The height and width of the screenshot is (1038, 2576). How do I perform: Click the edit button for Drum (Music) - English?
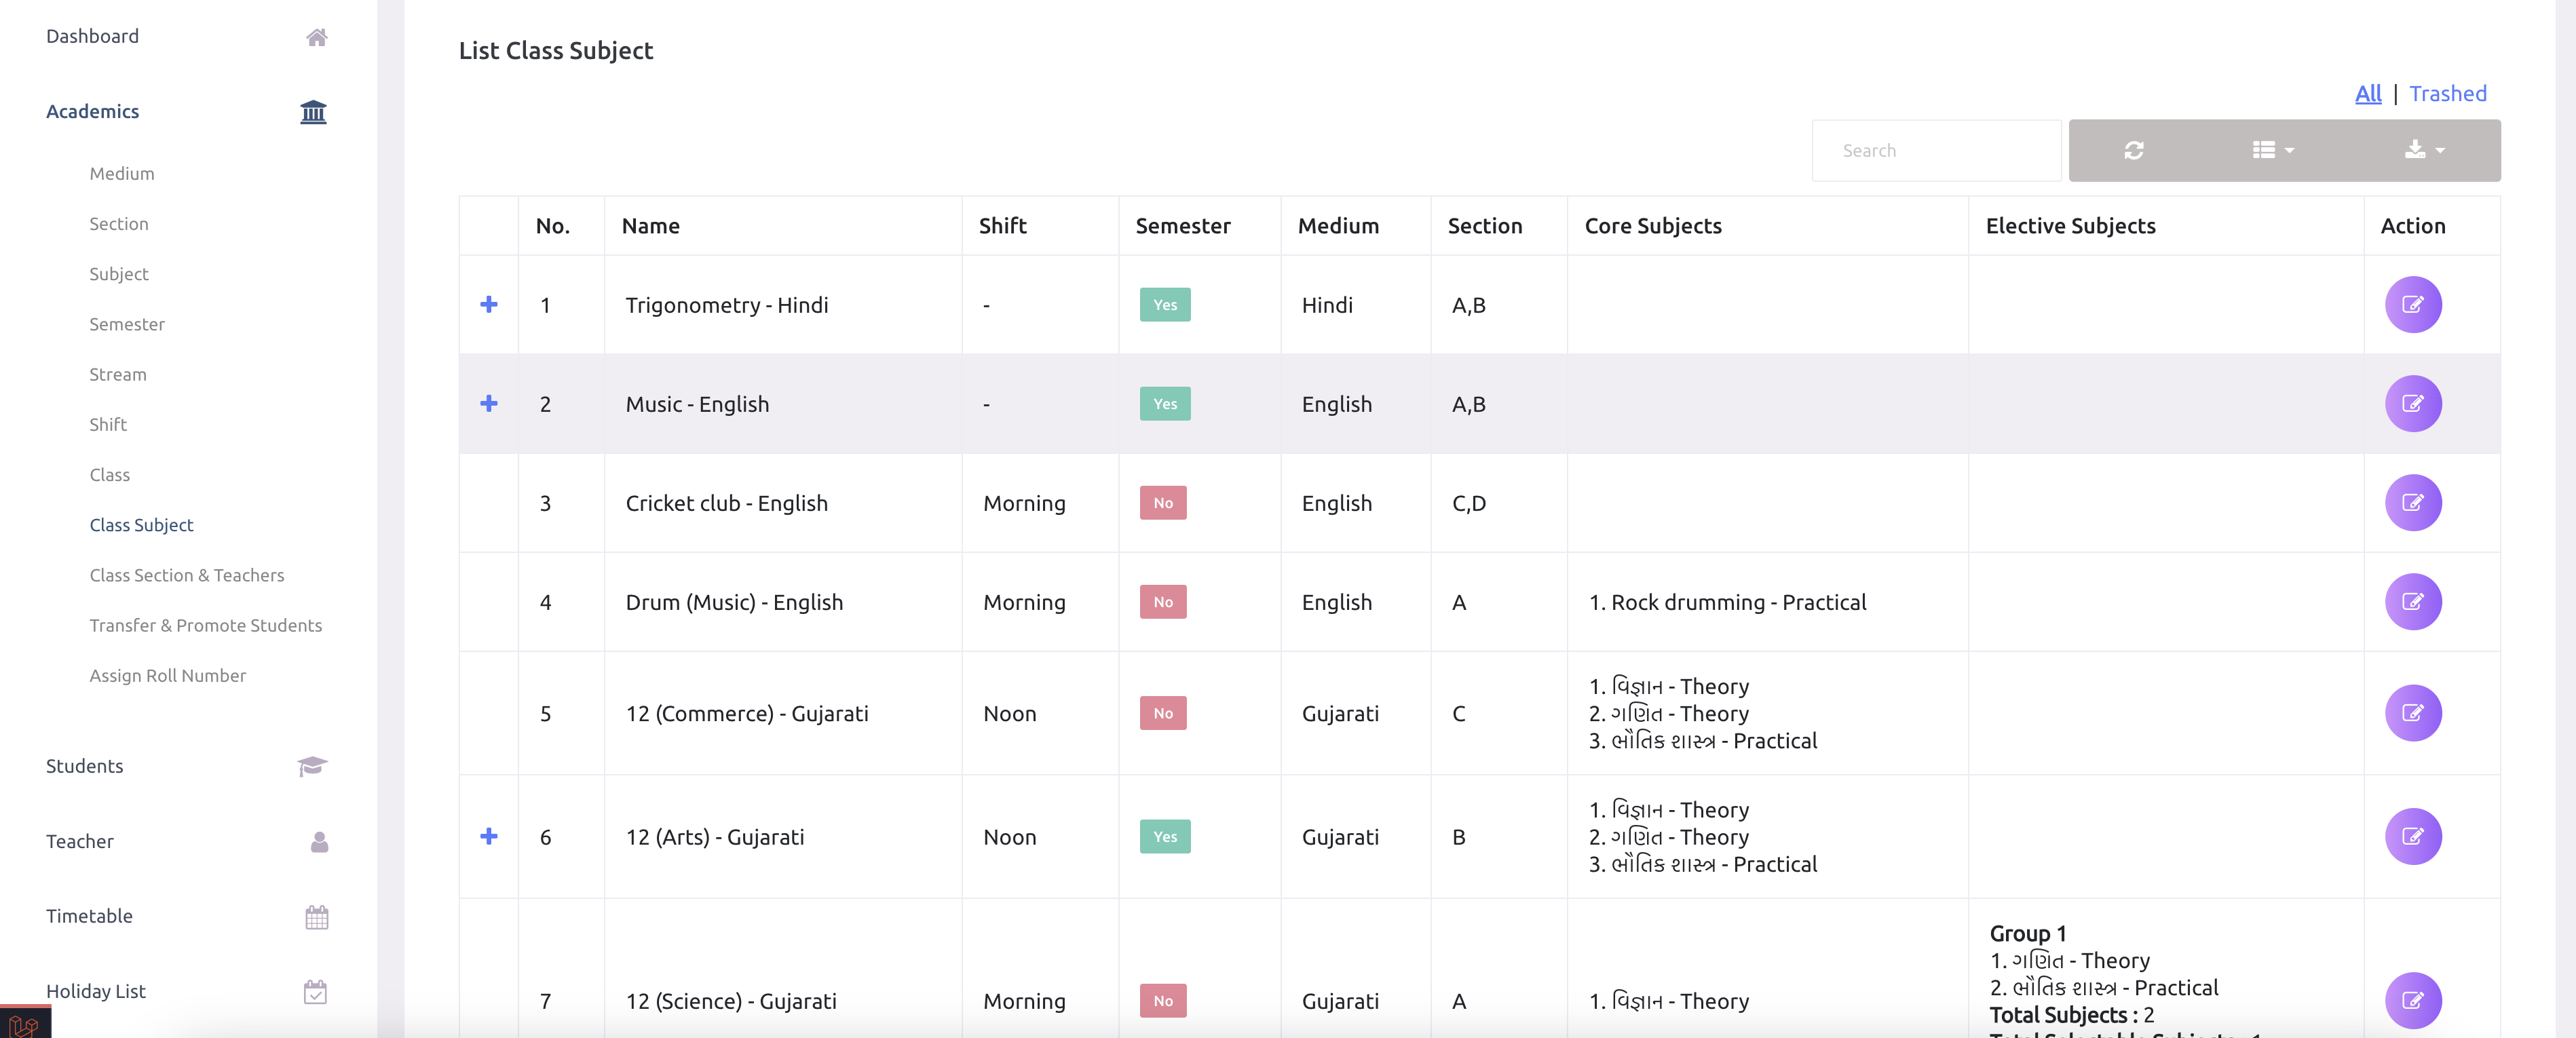[2413, 602]
